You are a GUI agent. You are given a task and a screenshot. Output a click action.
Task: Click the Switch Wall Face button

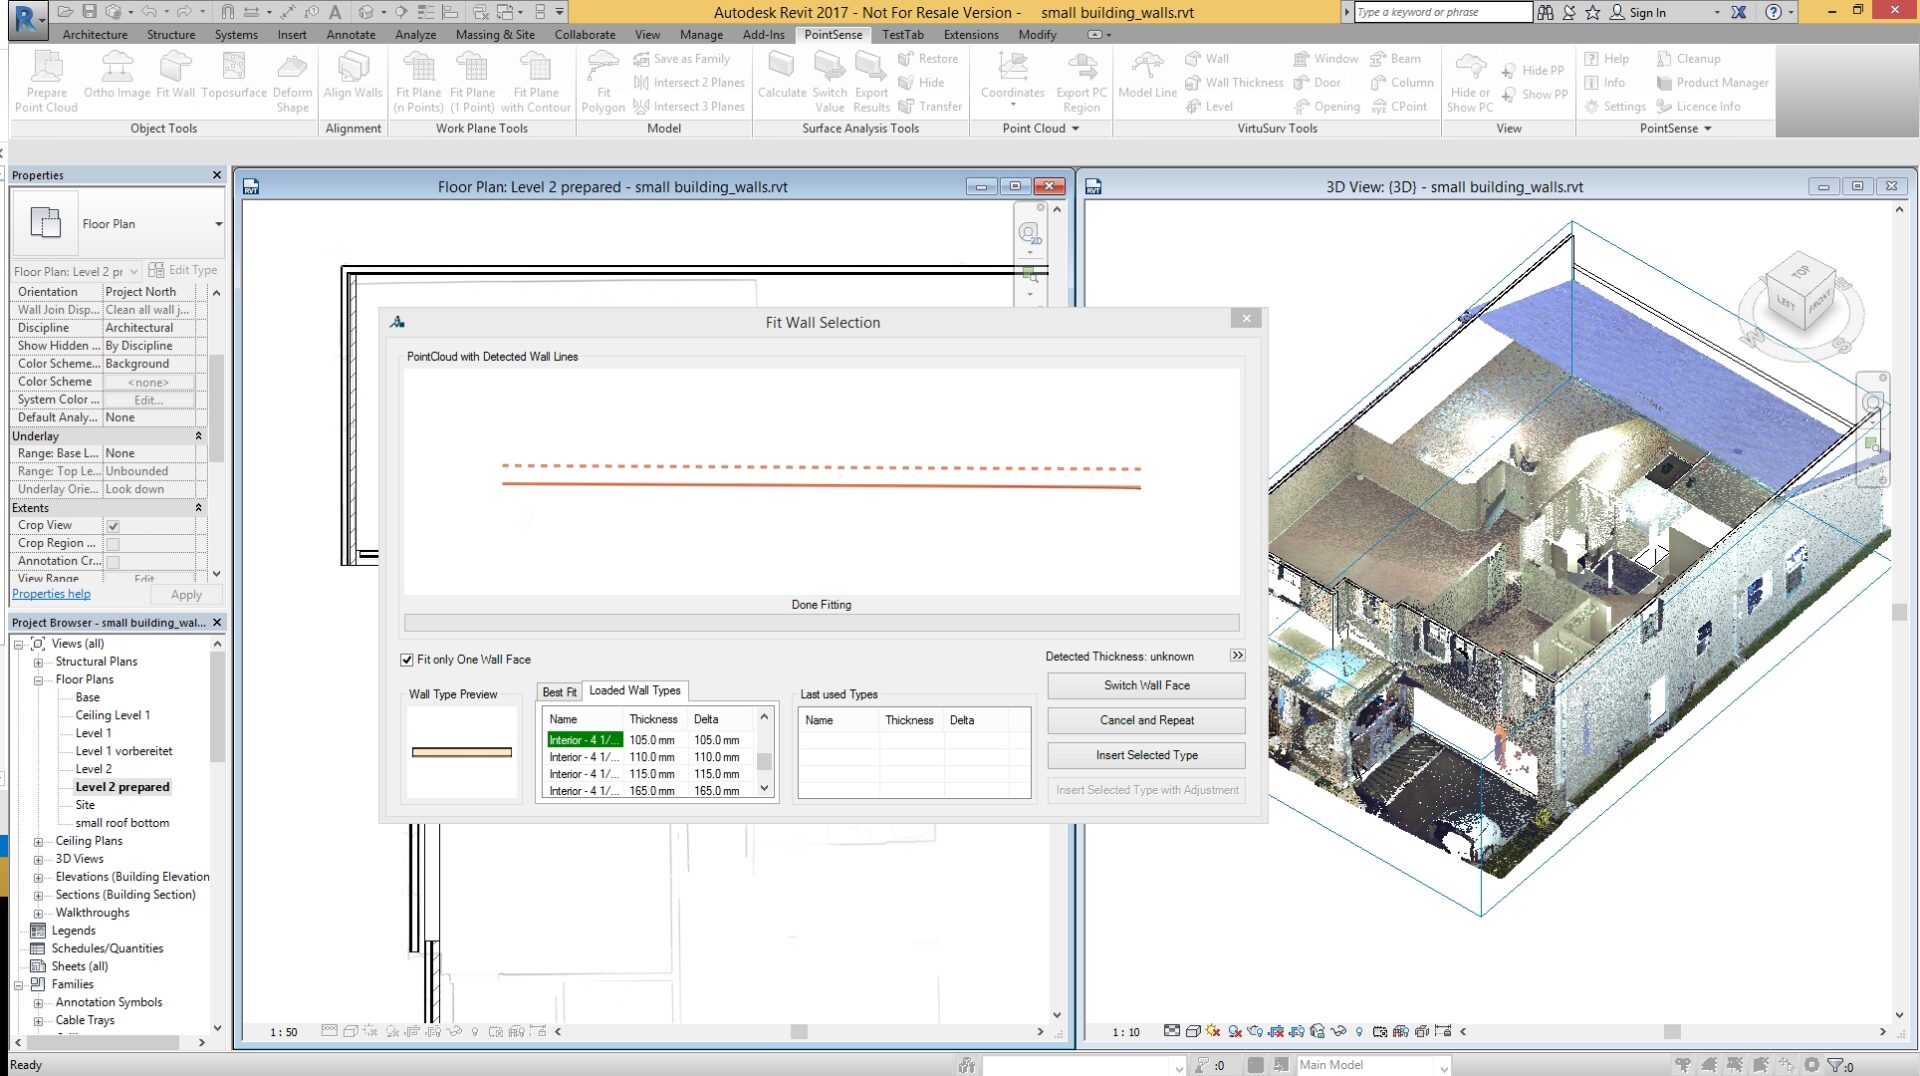[x=1146, y=686]
